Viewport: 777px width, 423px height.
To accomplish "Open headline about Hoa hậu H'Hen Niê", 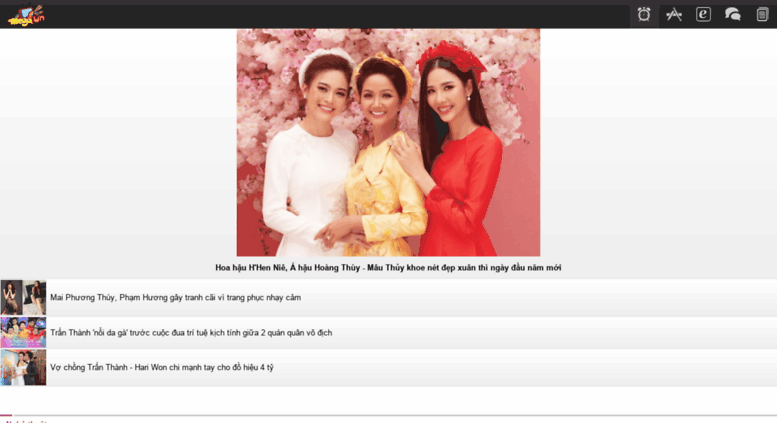I will point(388,267).
